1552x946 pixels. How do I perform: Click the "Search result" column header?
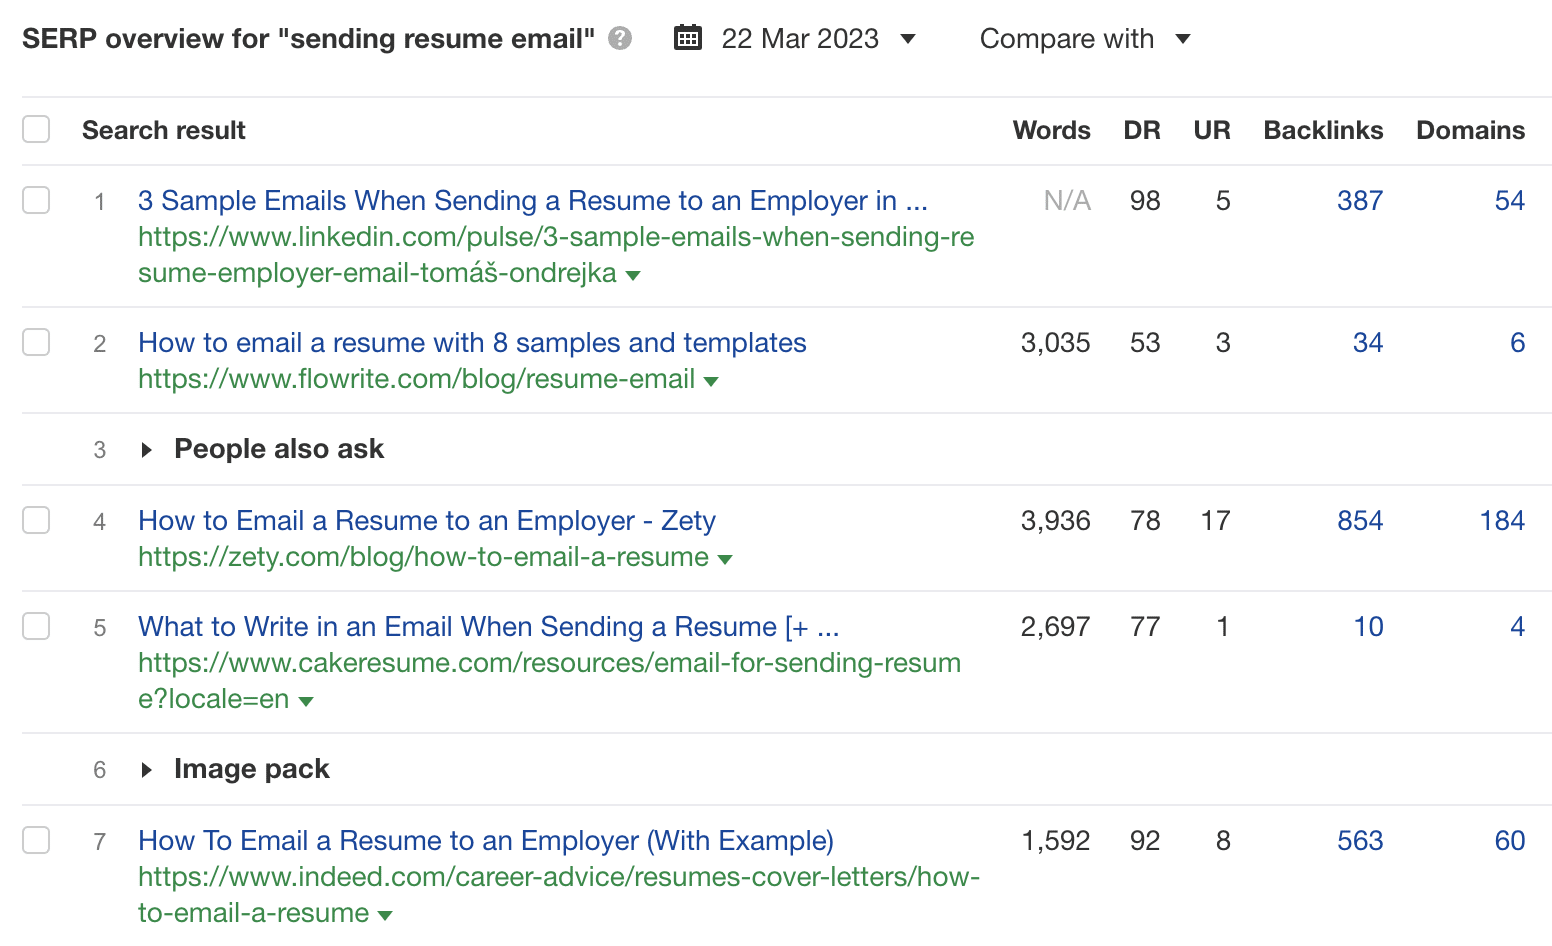pyautogui.click(x=163, y=130)
